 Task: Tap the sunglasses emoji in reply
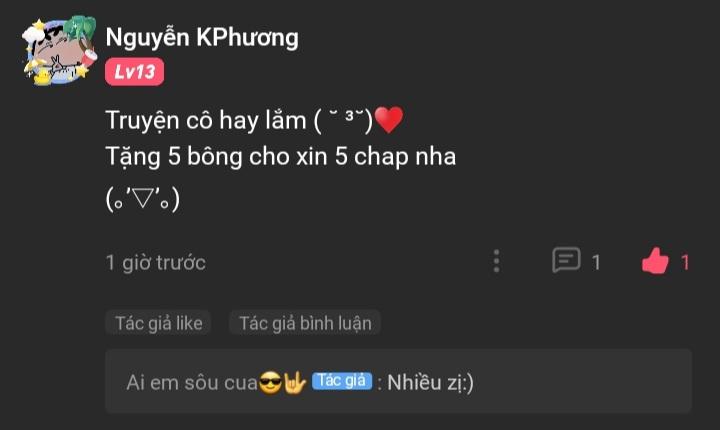point(270,383)
